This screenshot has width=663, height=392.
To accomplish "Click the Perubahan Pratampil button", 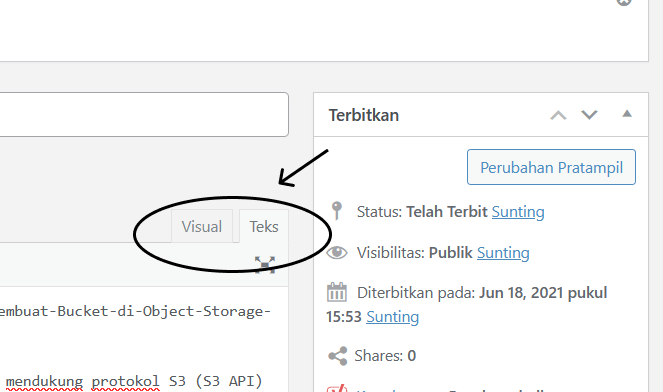I will (x=551, y=167).
